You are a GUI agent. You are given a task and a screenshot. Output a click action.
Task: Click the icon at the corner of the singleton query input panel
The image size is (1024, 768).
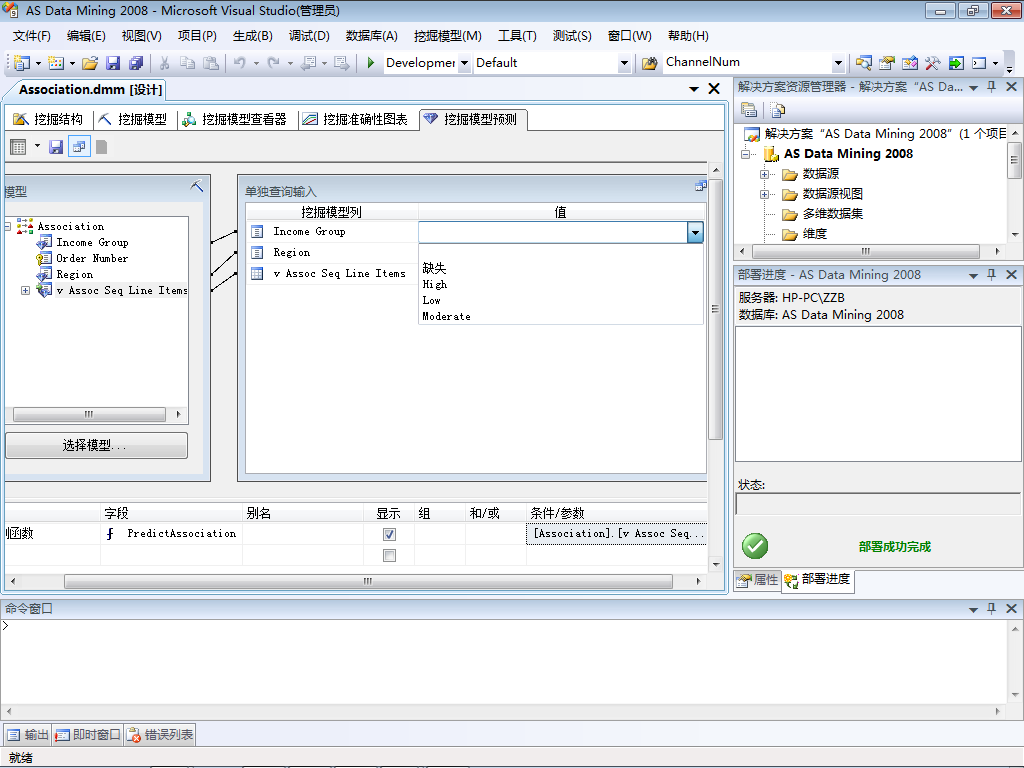tap(700, 186)
